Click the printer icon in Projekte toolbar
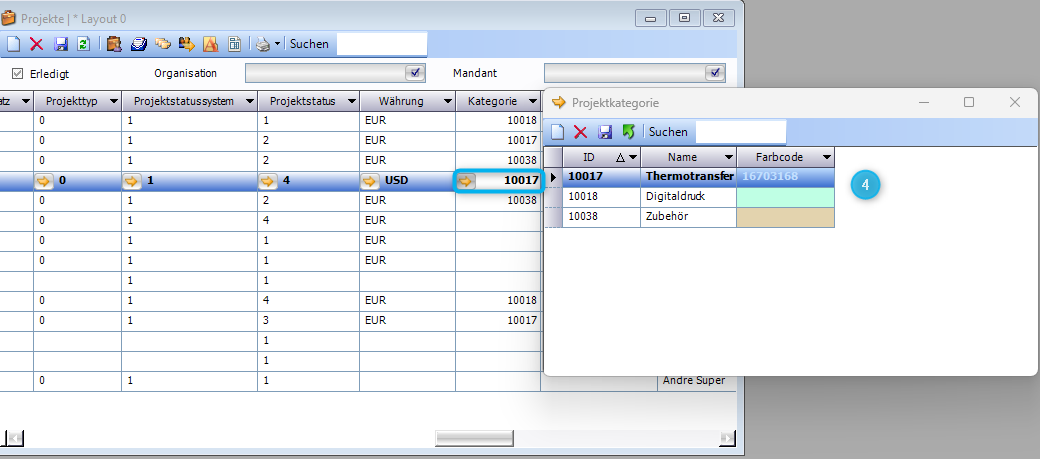Image resolution: width=1040 pixels, height=459 pixels. click(x=262, y=44)
